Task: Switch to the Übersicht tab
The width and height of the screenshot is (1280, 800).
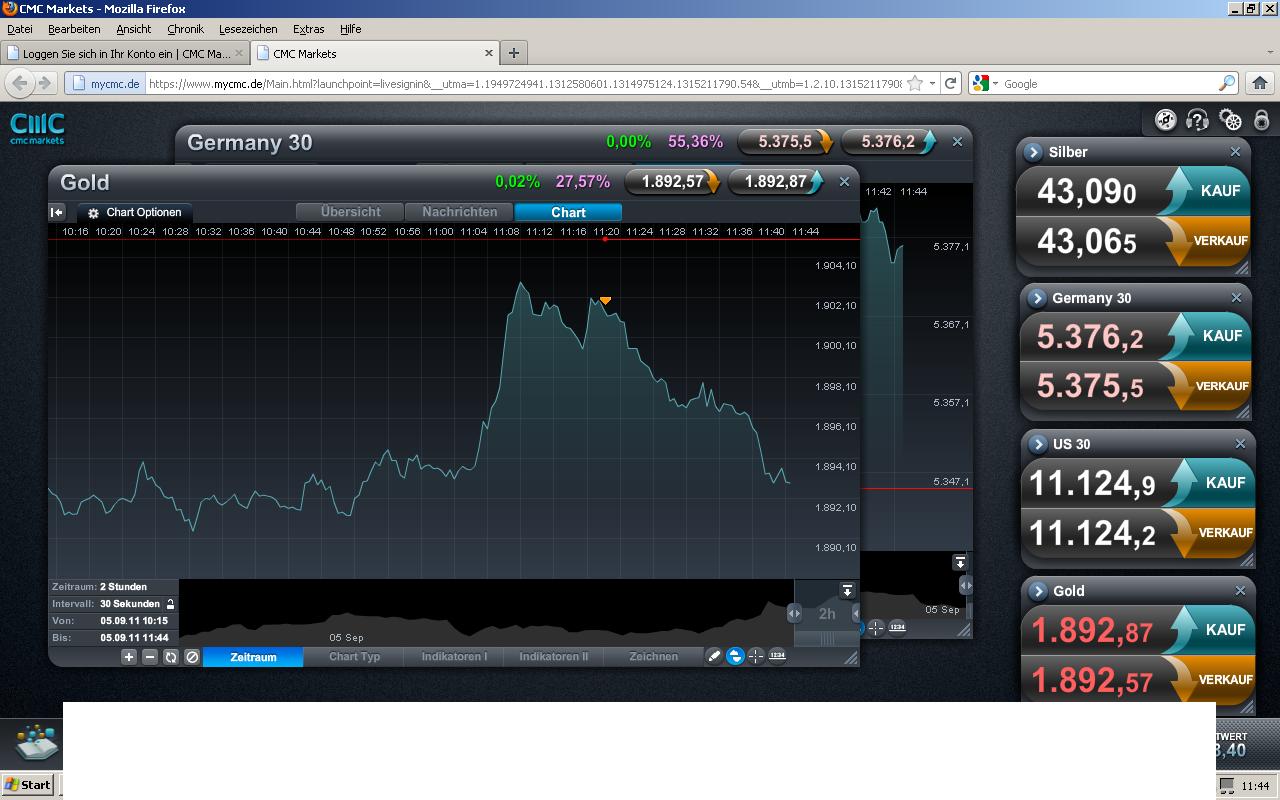Action: [x=350, y=212]
